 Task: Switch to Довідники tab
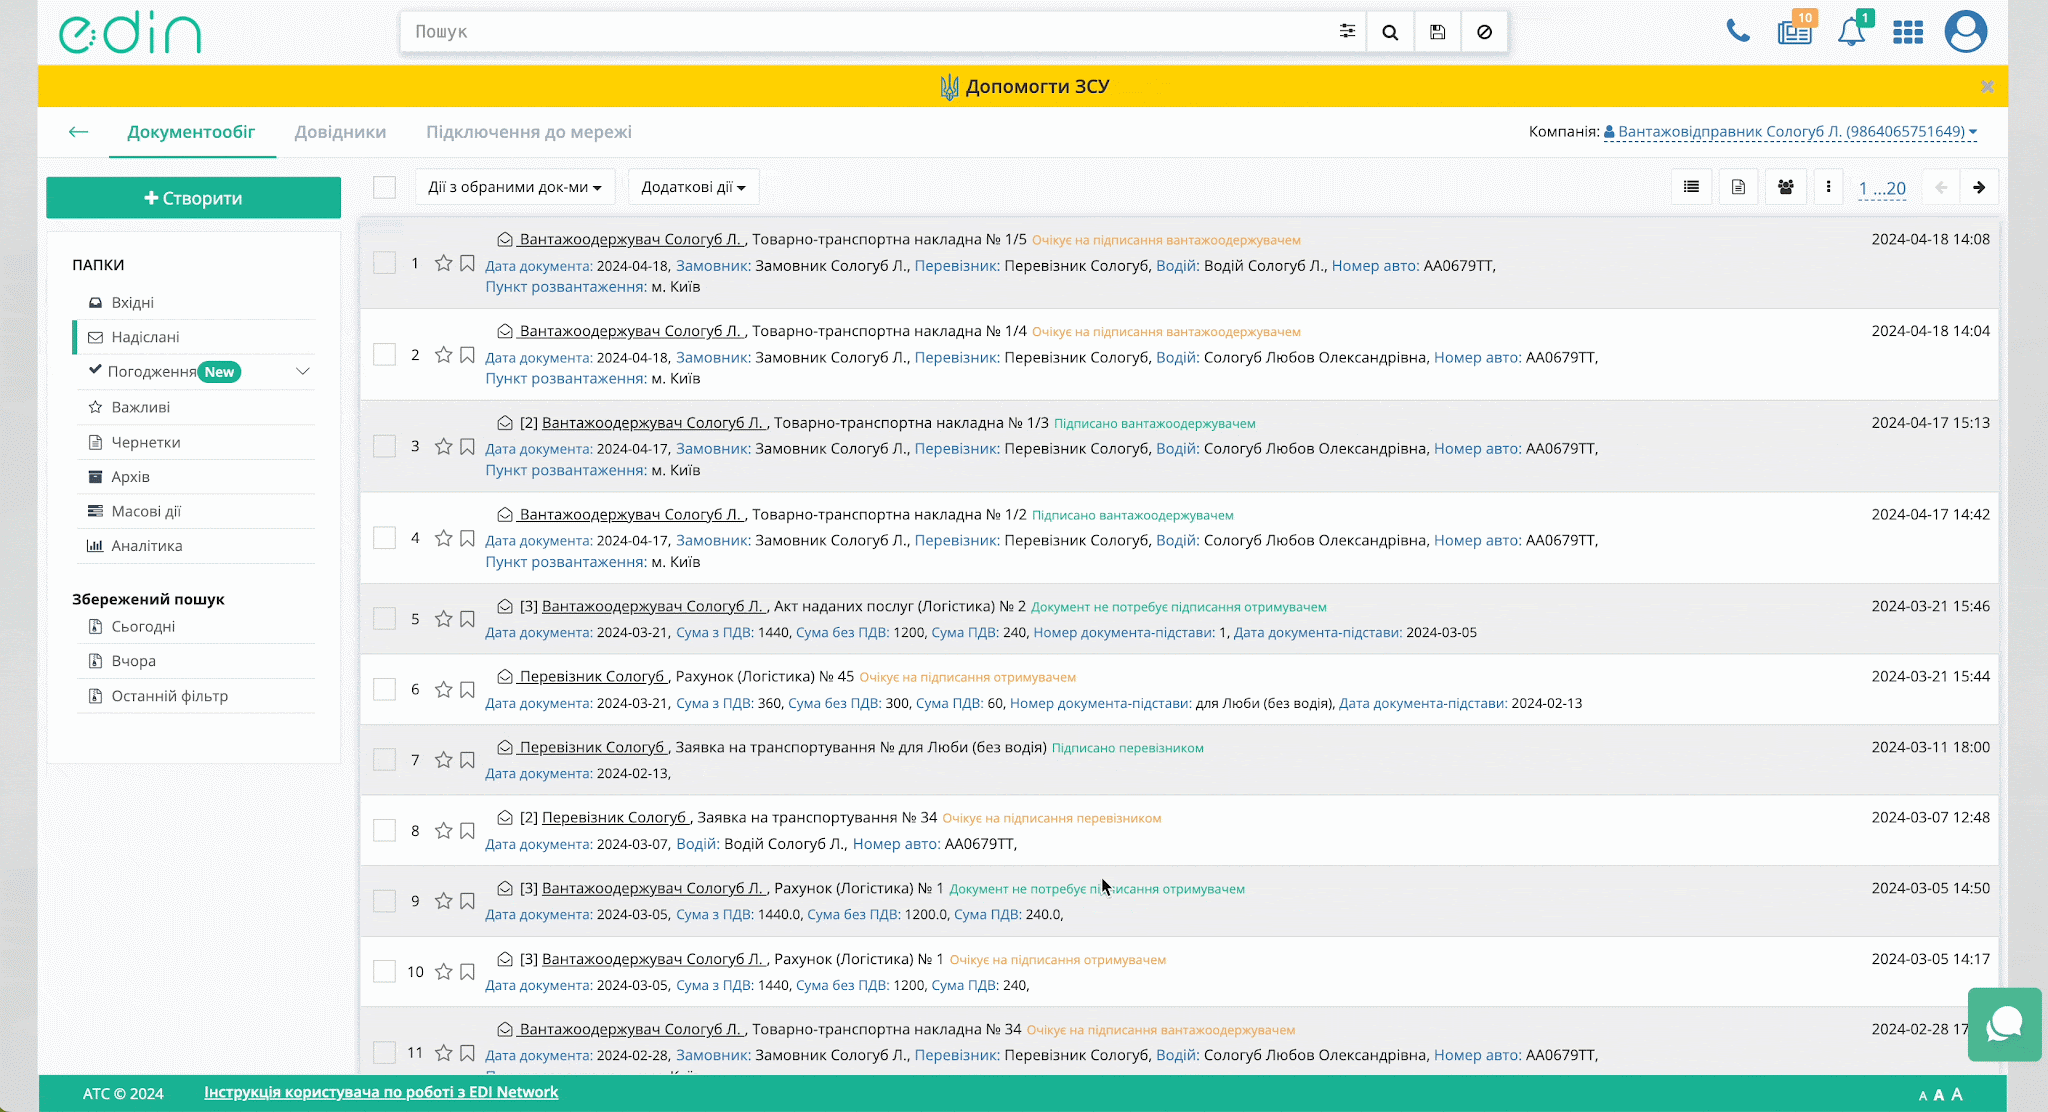pyautogui.click(x=340, y=132)
